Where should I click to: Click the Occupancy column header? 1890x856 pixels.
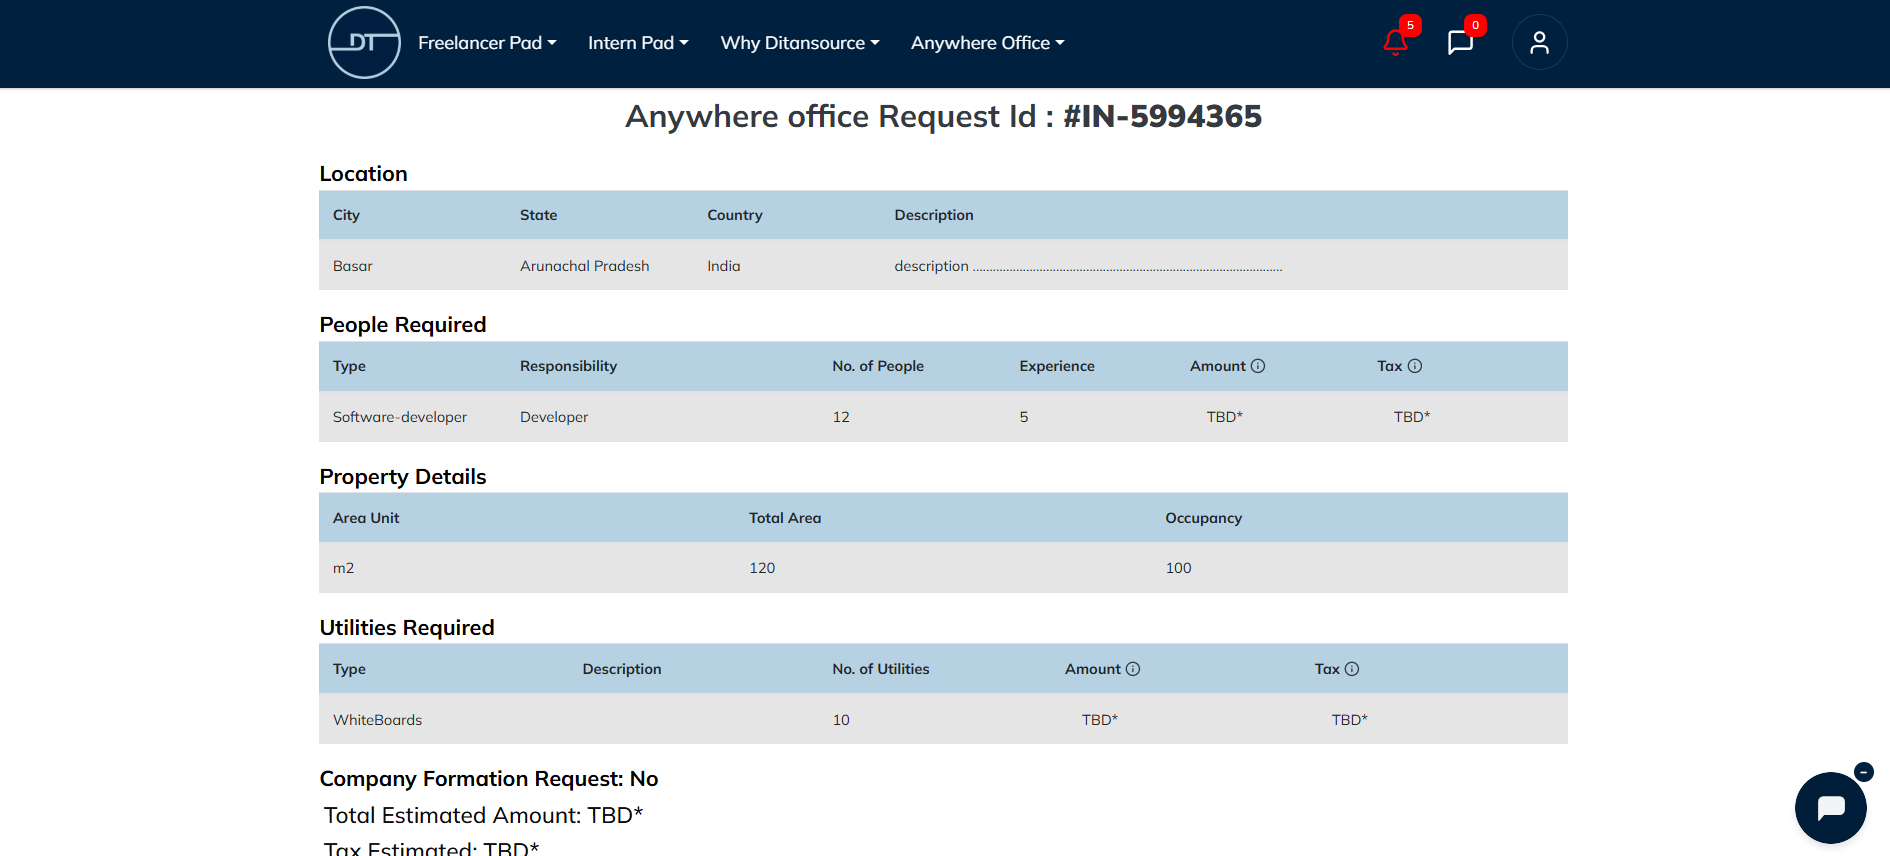click(x=1204, y=518)
